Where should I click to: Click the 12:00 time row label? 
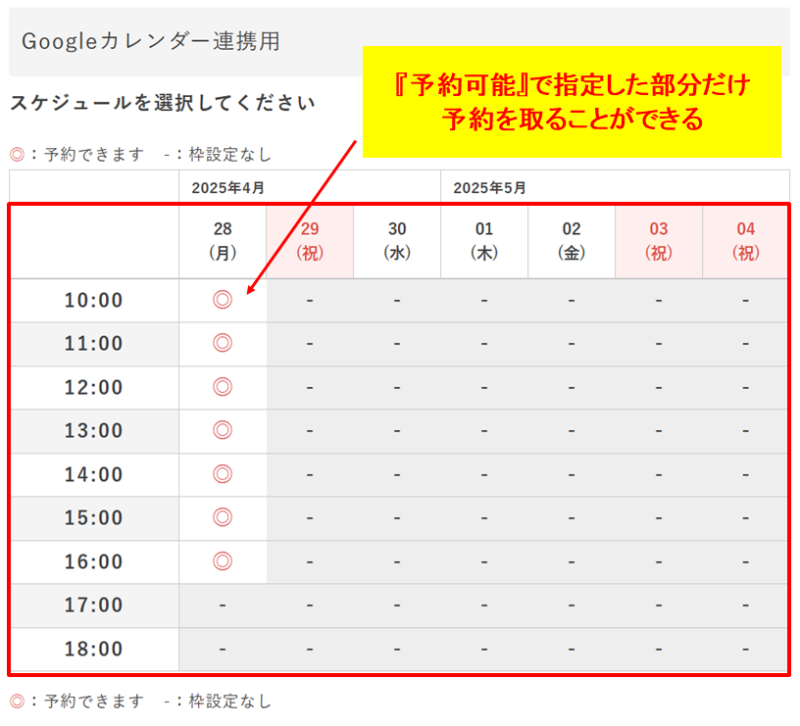pyautogui.click(x=94, y=387)
